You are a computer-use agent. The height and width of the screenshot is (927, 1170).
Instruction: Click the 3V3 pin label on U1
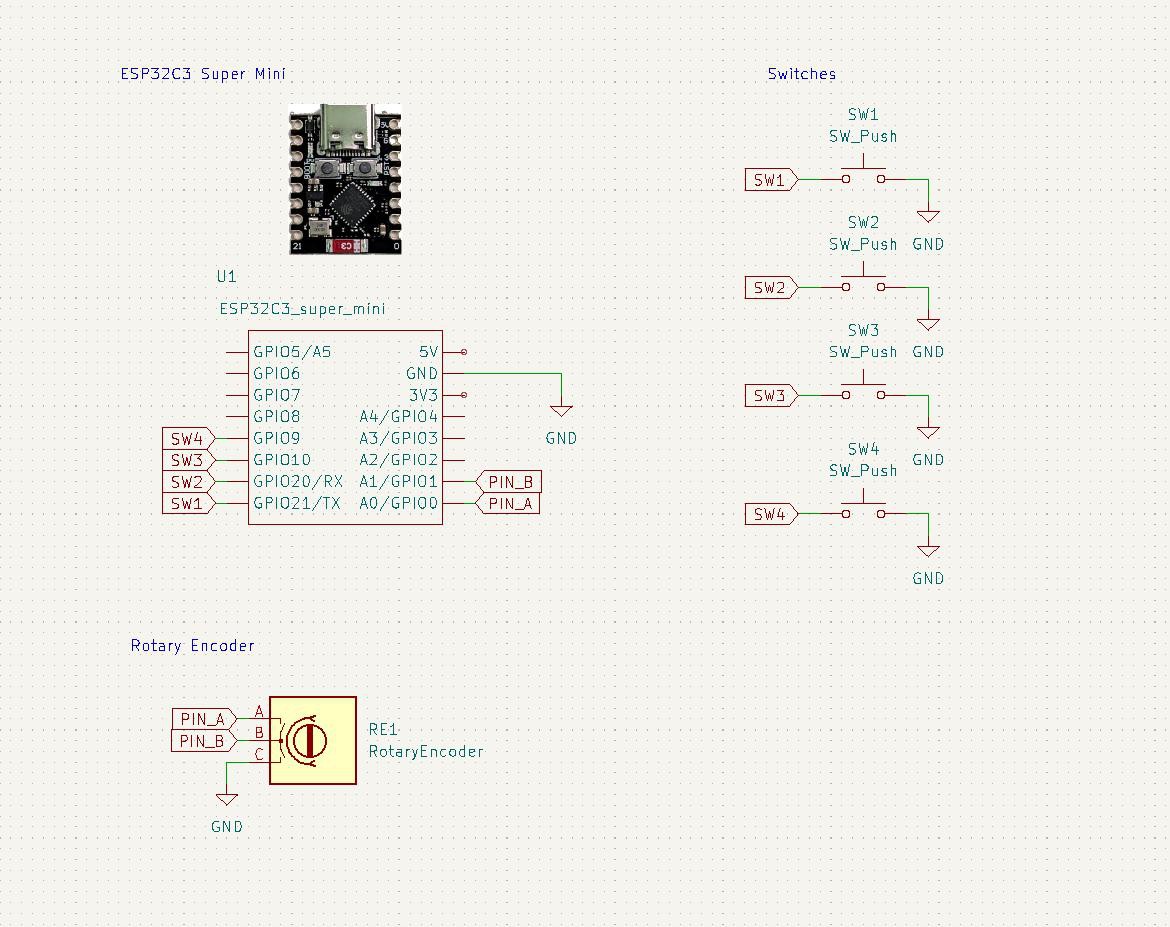pos(423,395)
